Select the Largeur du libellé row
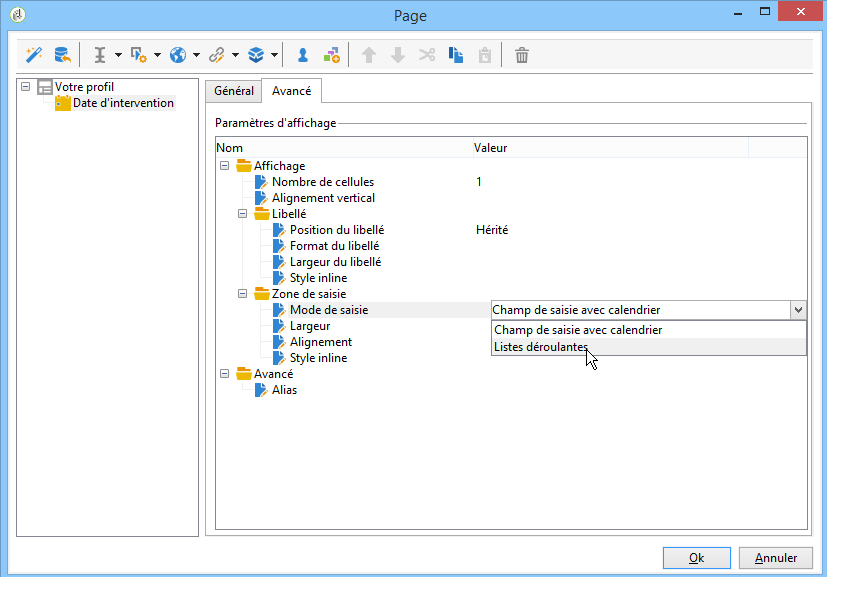The image size is (843, 593). click(335, 262)
